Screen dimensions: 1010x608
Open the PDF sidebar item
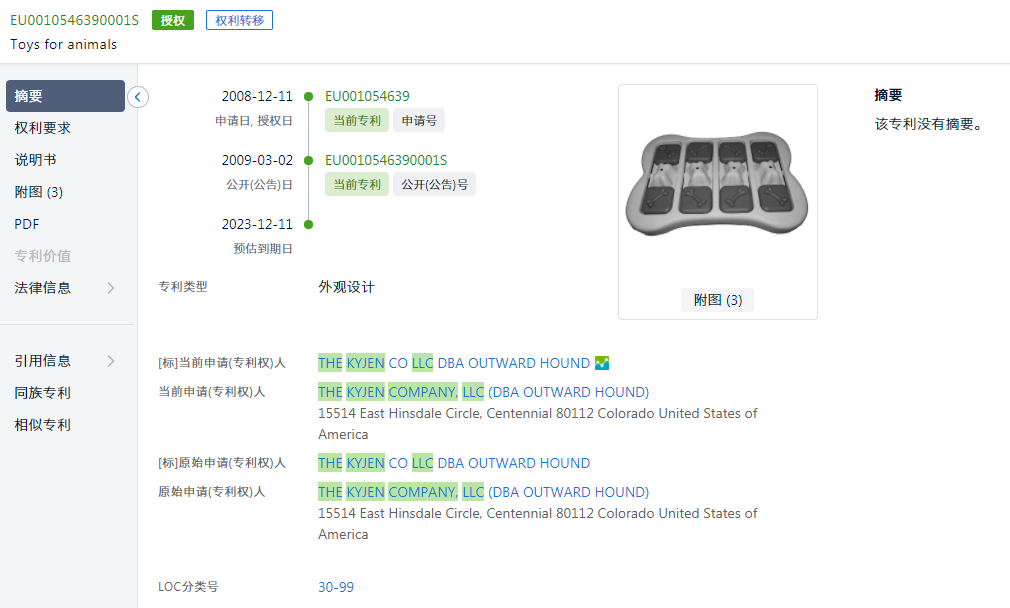[27, 224]
